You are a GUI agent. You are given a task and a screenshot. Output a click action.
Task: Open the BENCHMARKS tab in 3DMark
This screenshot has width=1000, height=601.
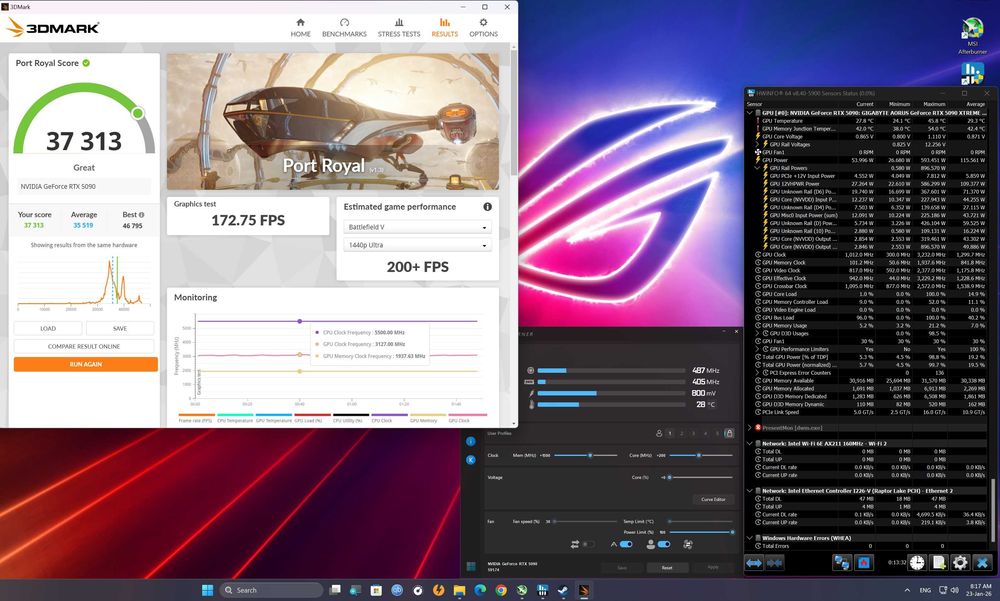click(344, 27)
